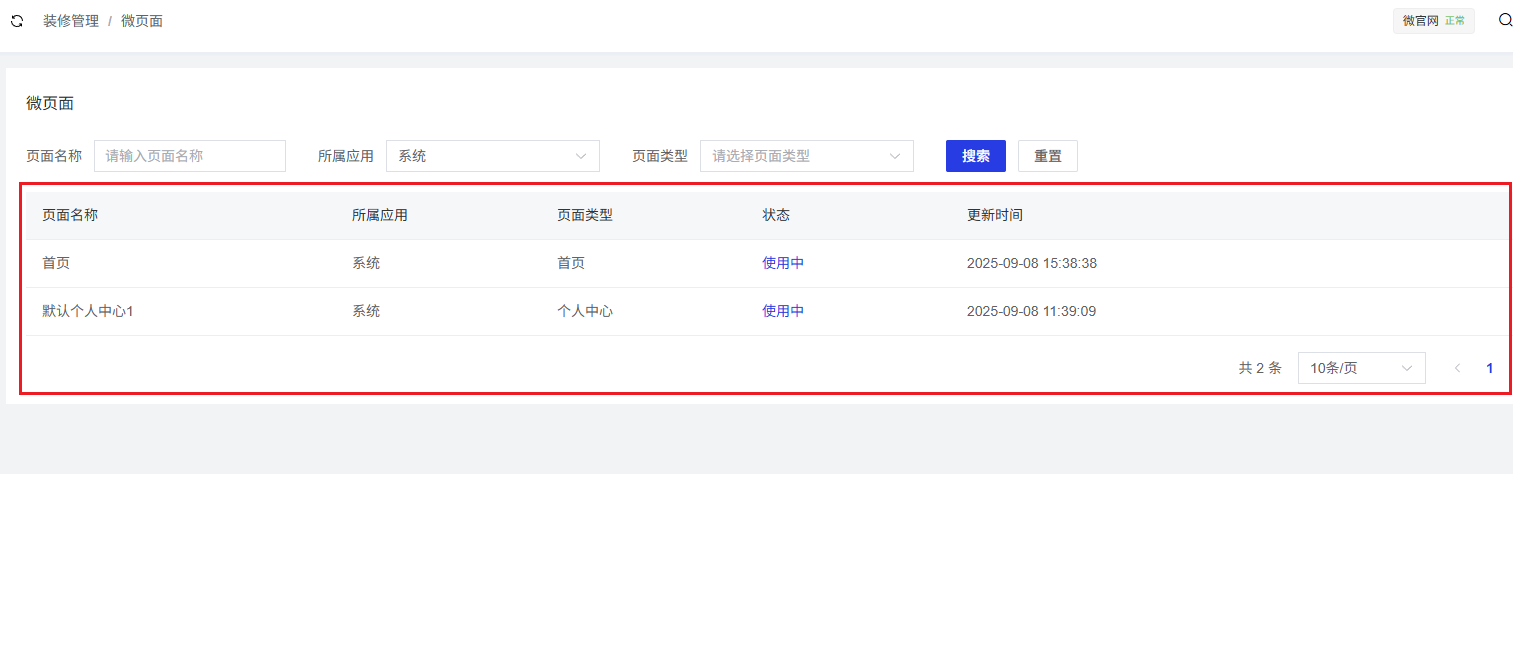Click the 更新时间 column header
The height and width of the screenshot is (648, 1513).
point(994,215)
